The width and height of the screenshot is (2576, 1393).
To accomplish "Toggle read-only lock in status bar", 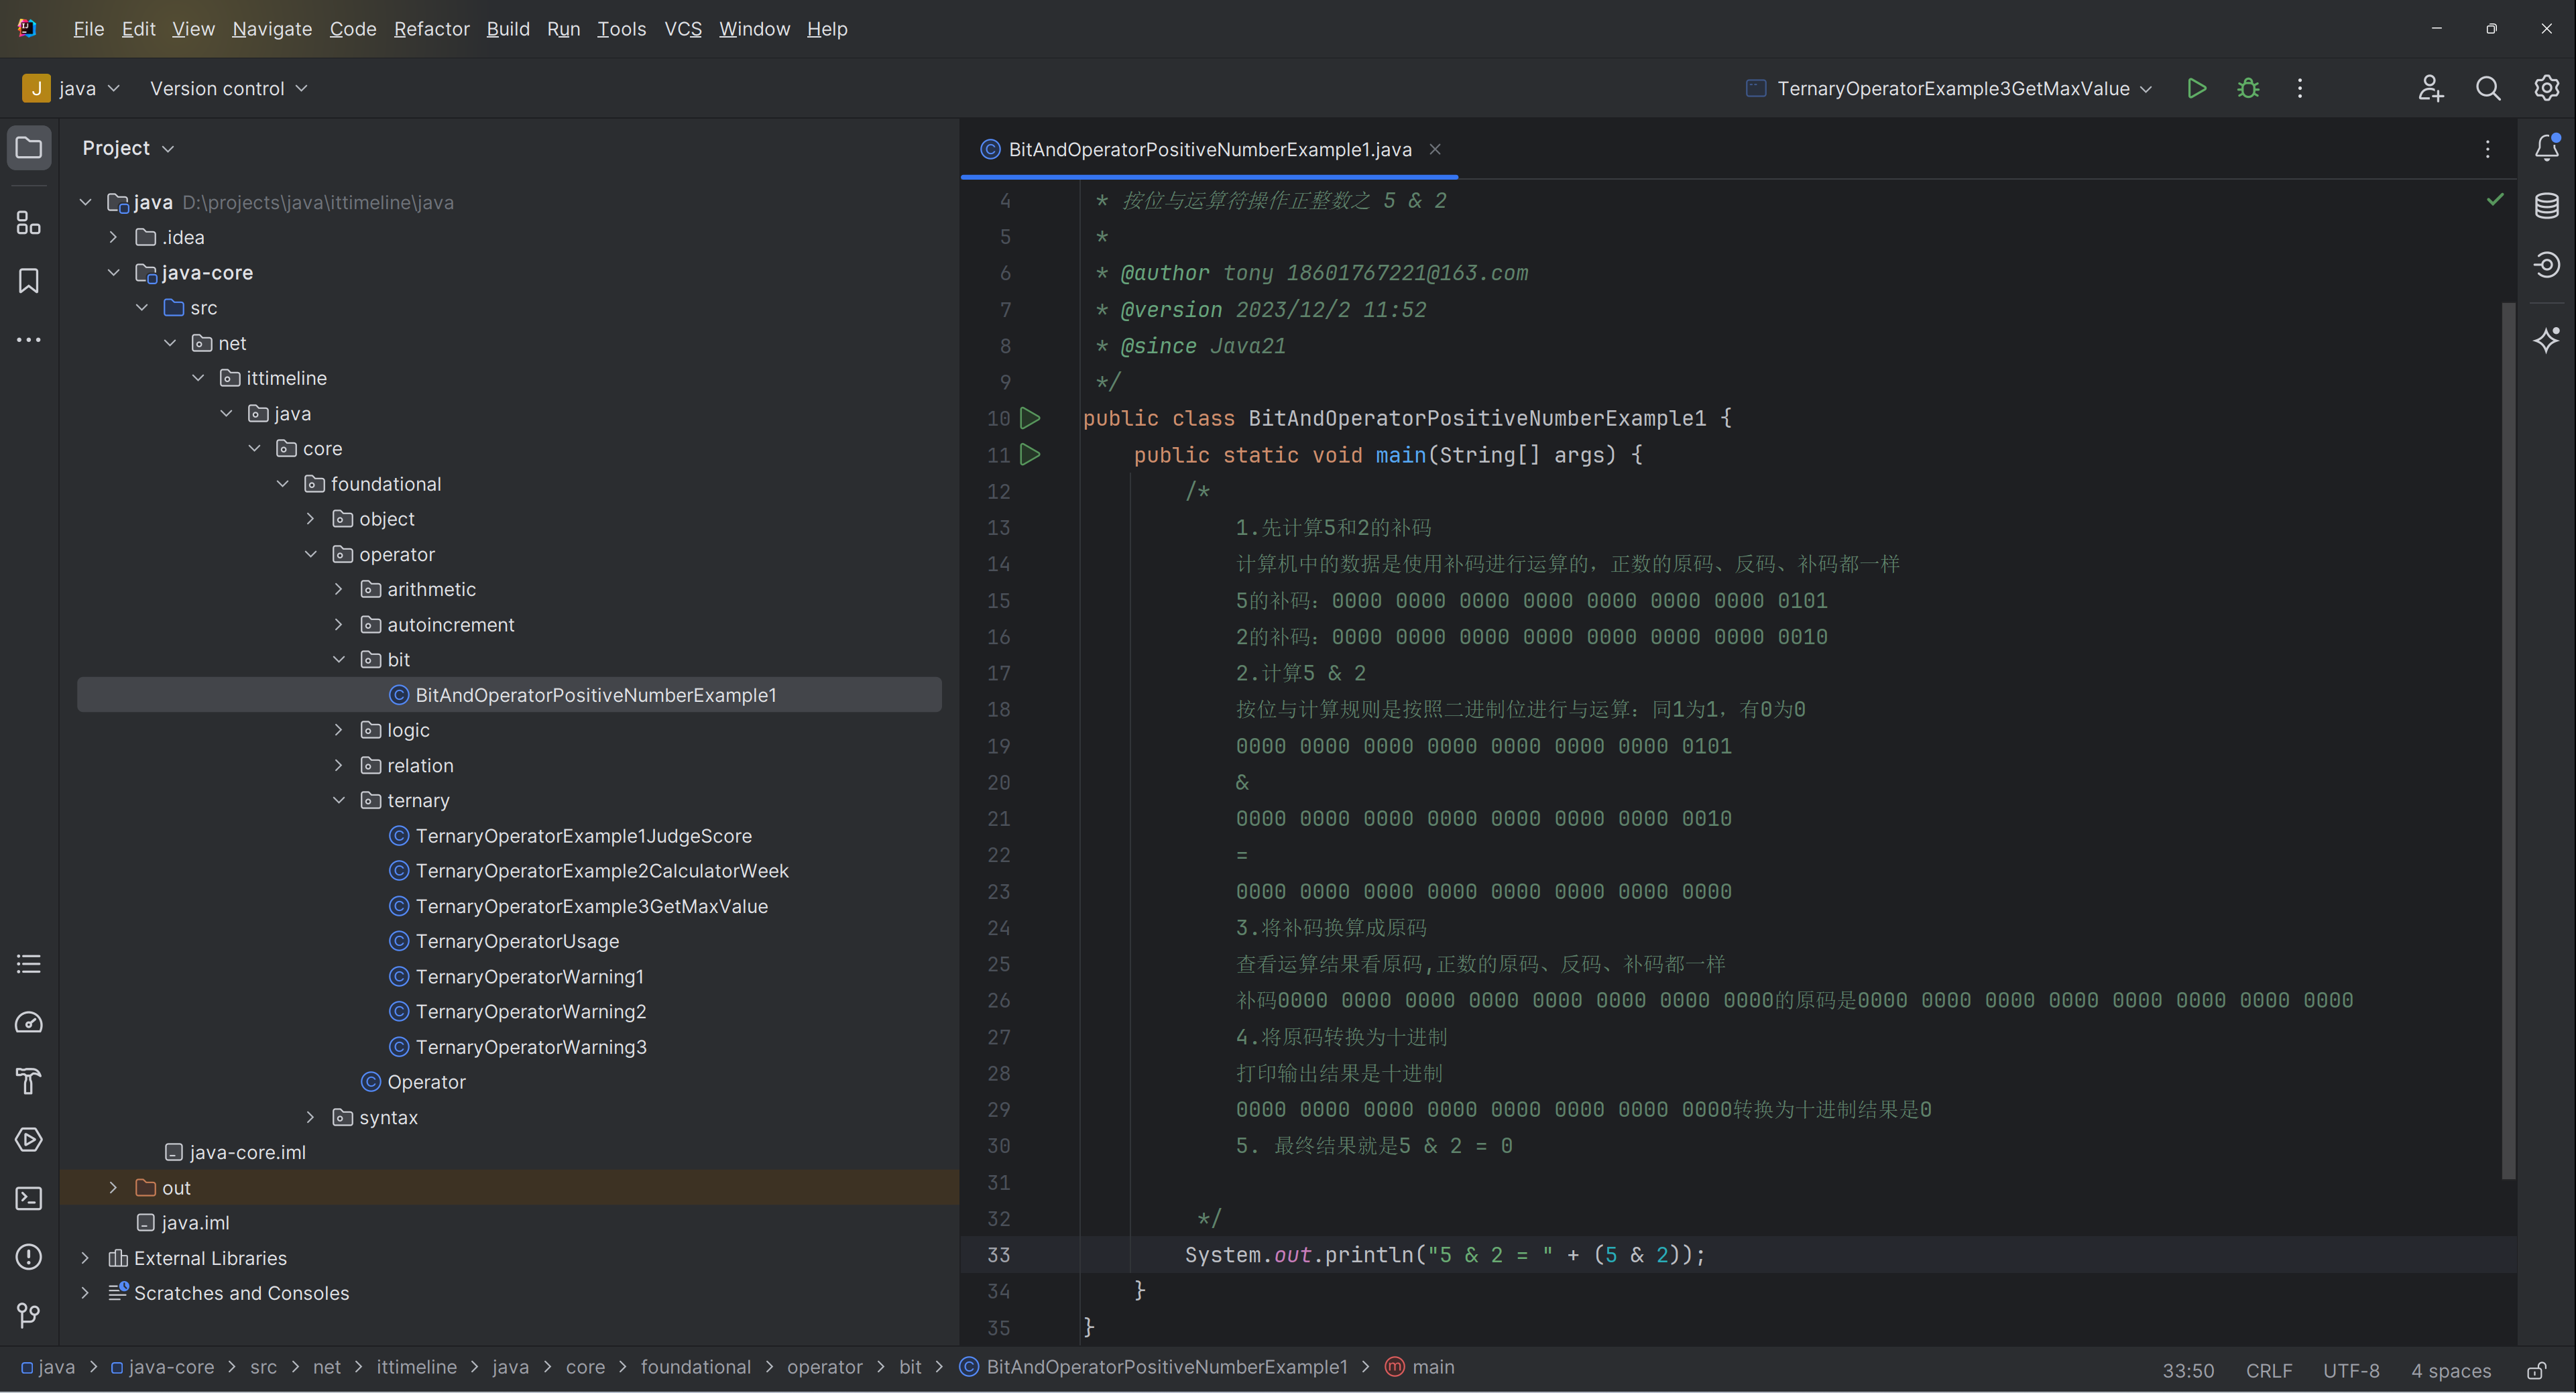I will pyautogui.click(x=2537, y=1370).
